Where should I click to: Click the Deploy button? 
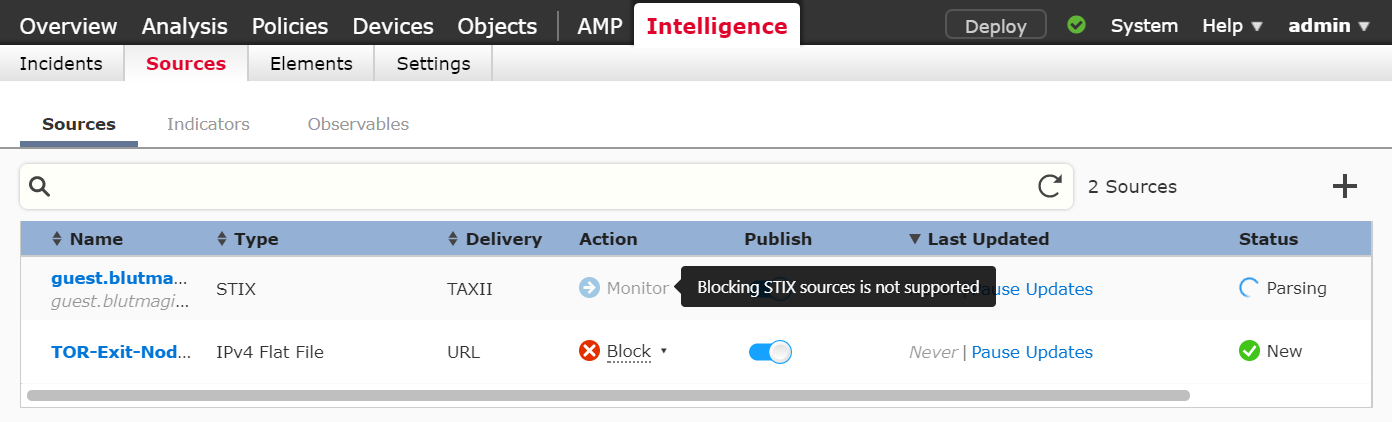(996, 25)
